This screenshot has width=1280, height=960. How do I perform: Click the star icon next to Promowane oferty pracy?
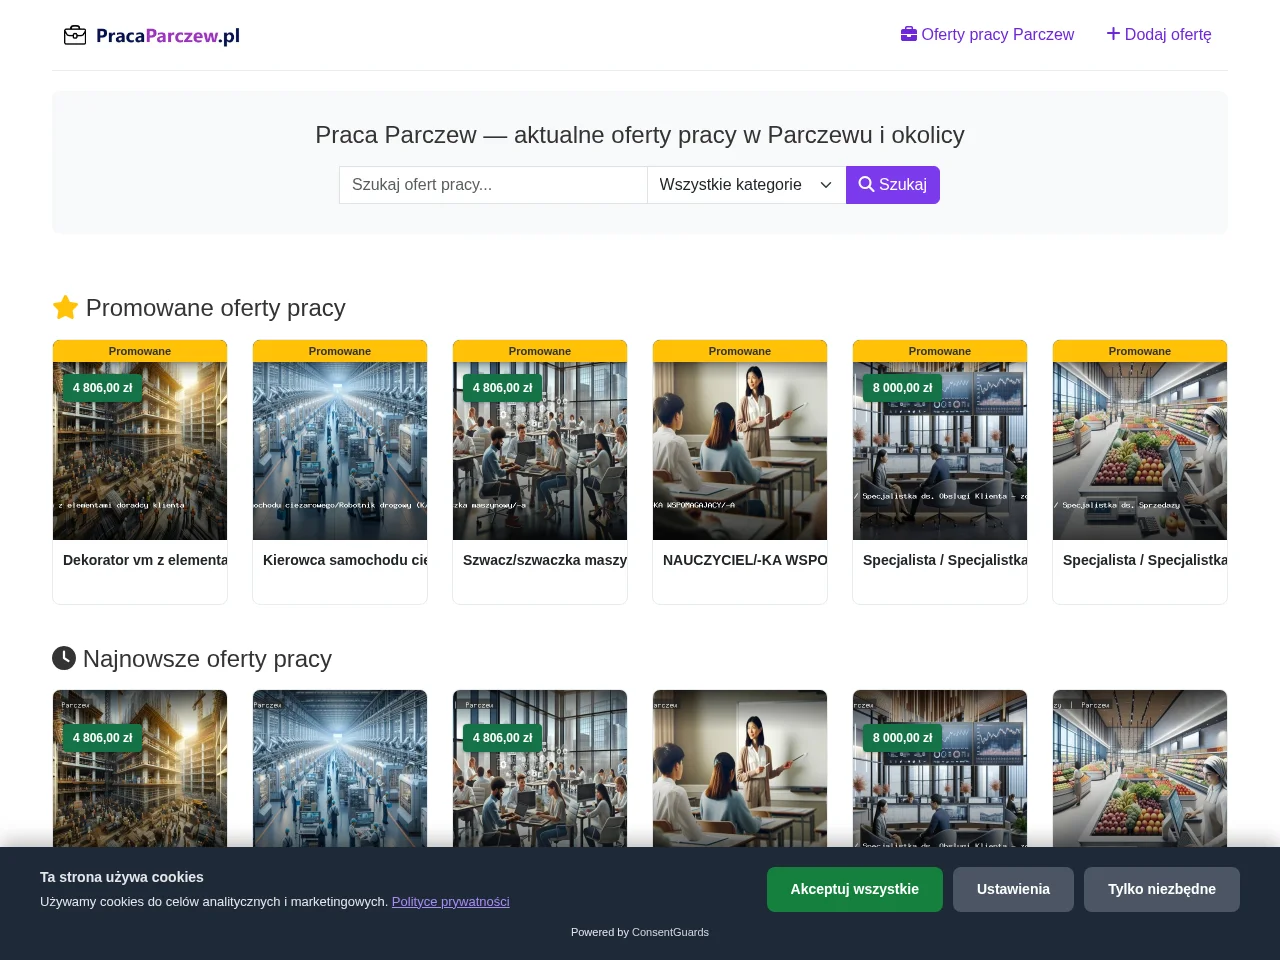pos(65,308)
